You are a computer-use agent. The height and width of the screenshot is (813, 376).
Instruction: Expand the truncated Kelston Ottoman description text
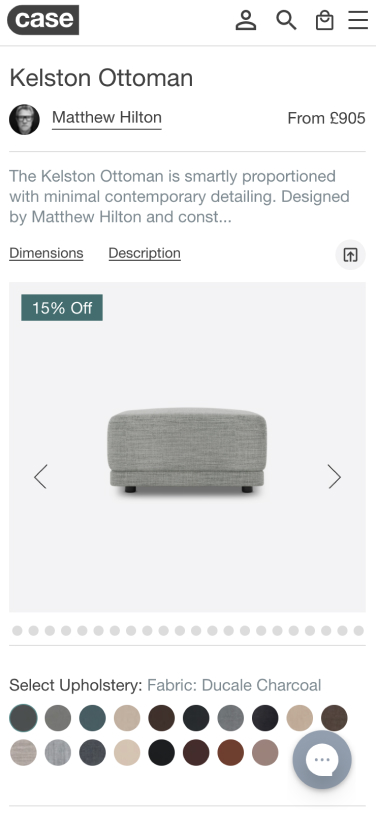pyautogui.click(x=179, y=197)
